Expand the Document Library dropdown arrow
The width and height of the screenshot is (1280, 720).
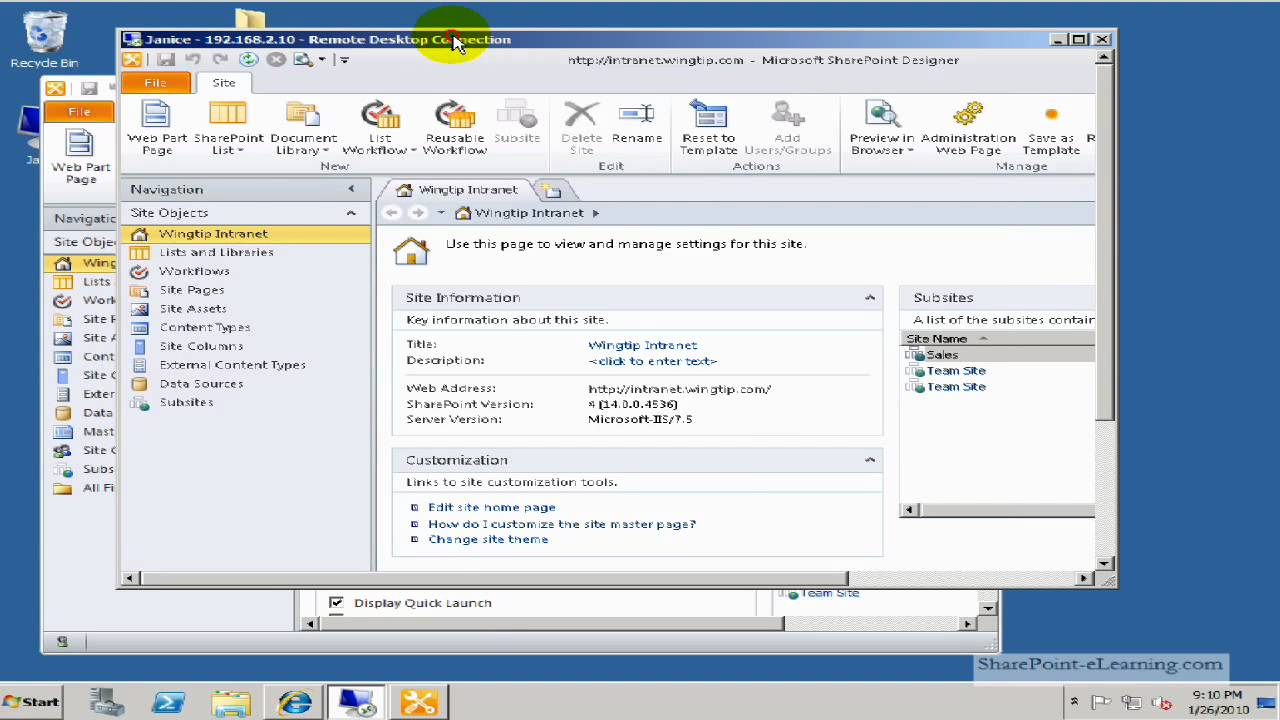[326, 151]
